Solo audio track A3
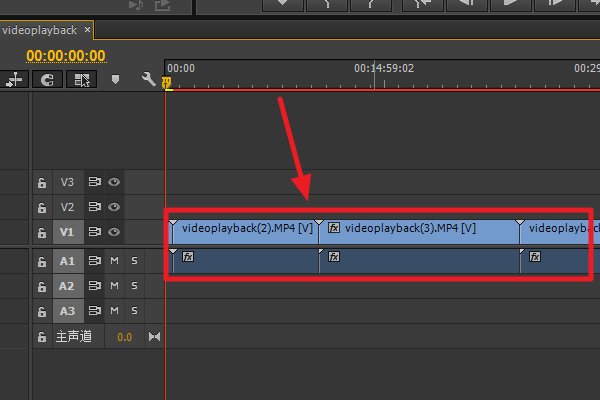 (x=134, y=311)
